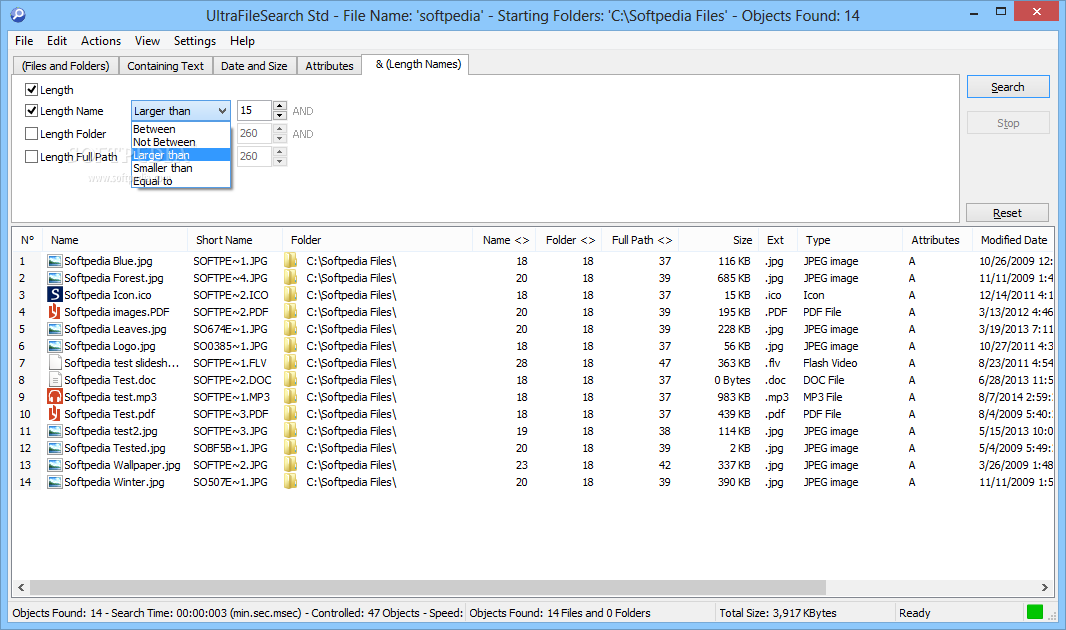
Task: Increase the Length Name value with up arrow
Action: pyautogui.click(x=279, y=106)
